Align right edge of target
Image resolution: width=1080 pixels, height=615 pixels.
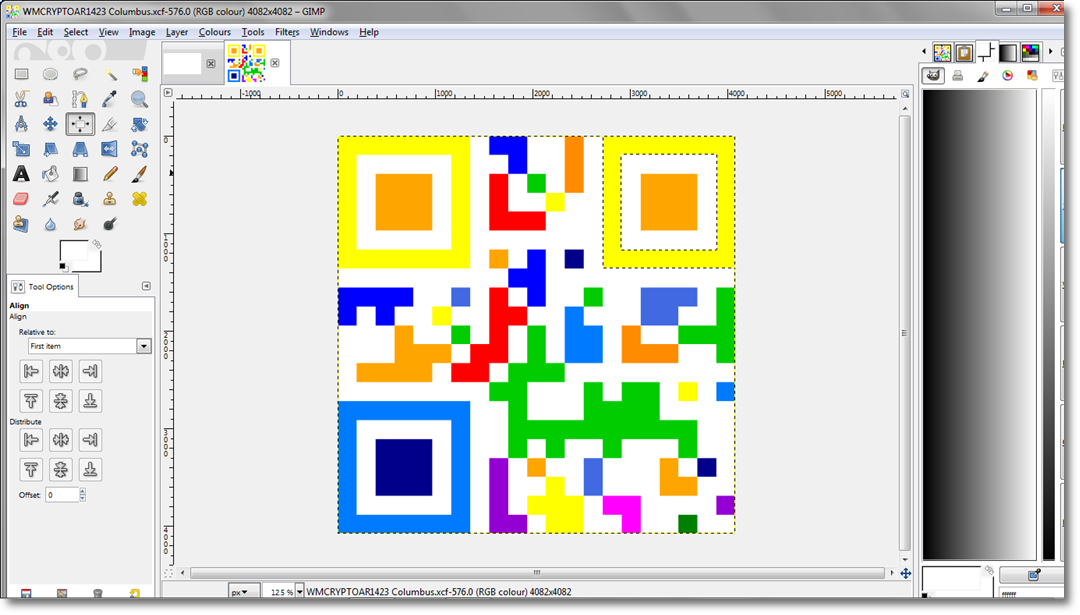pos(90,372)
